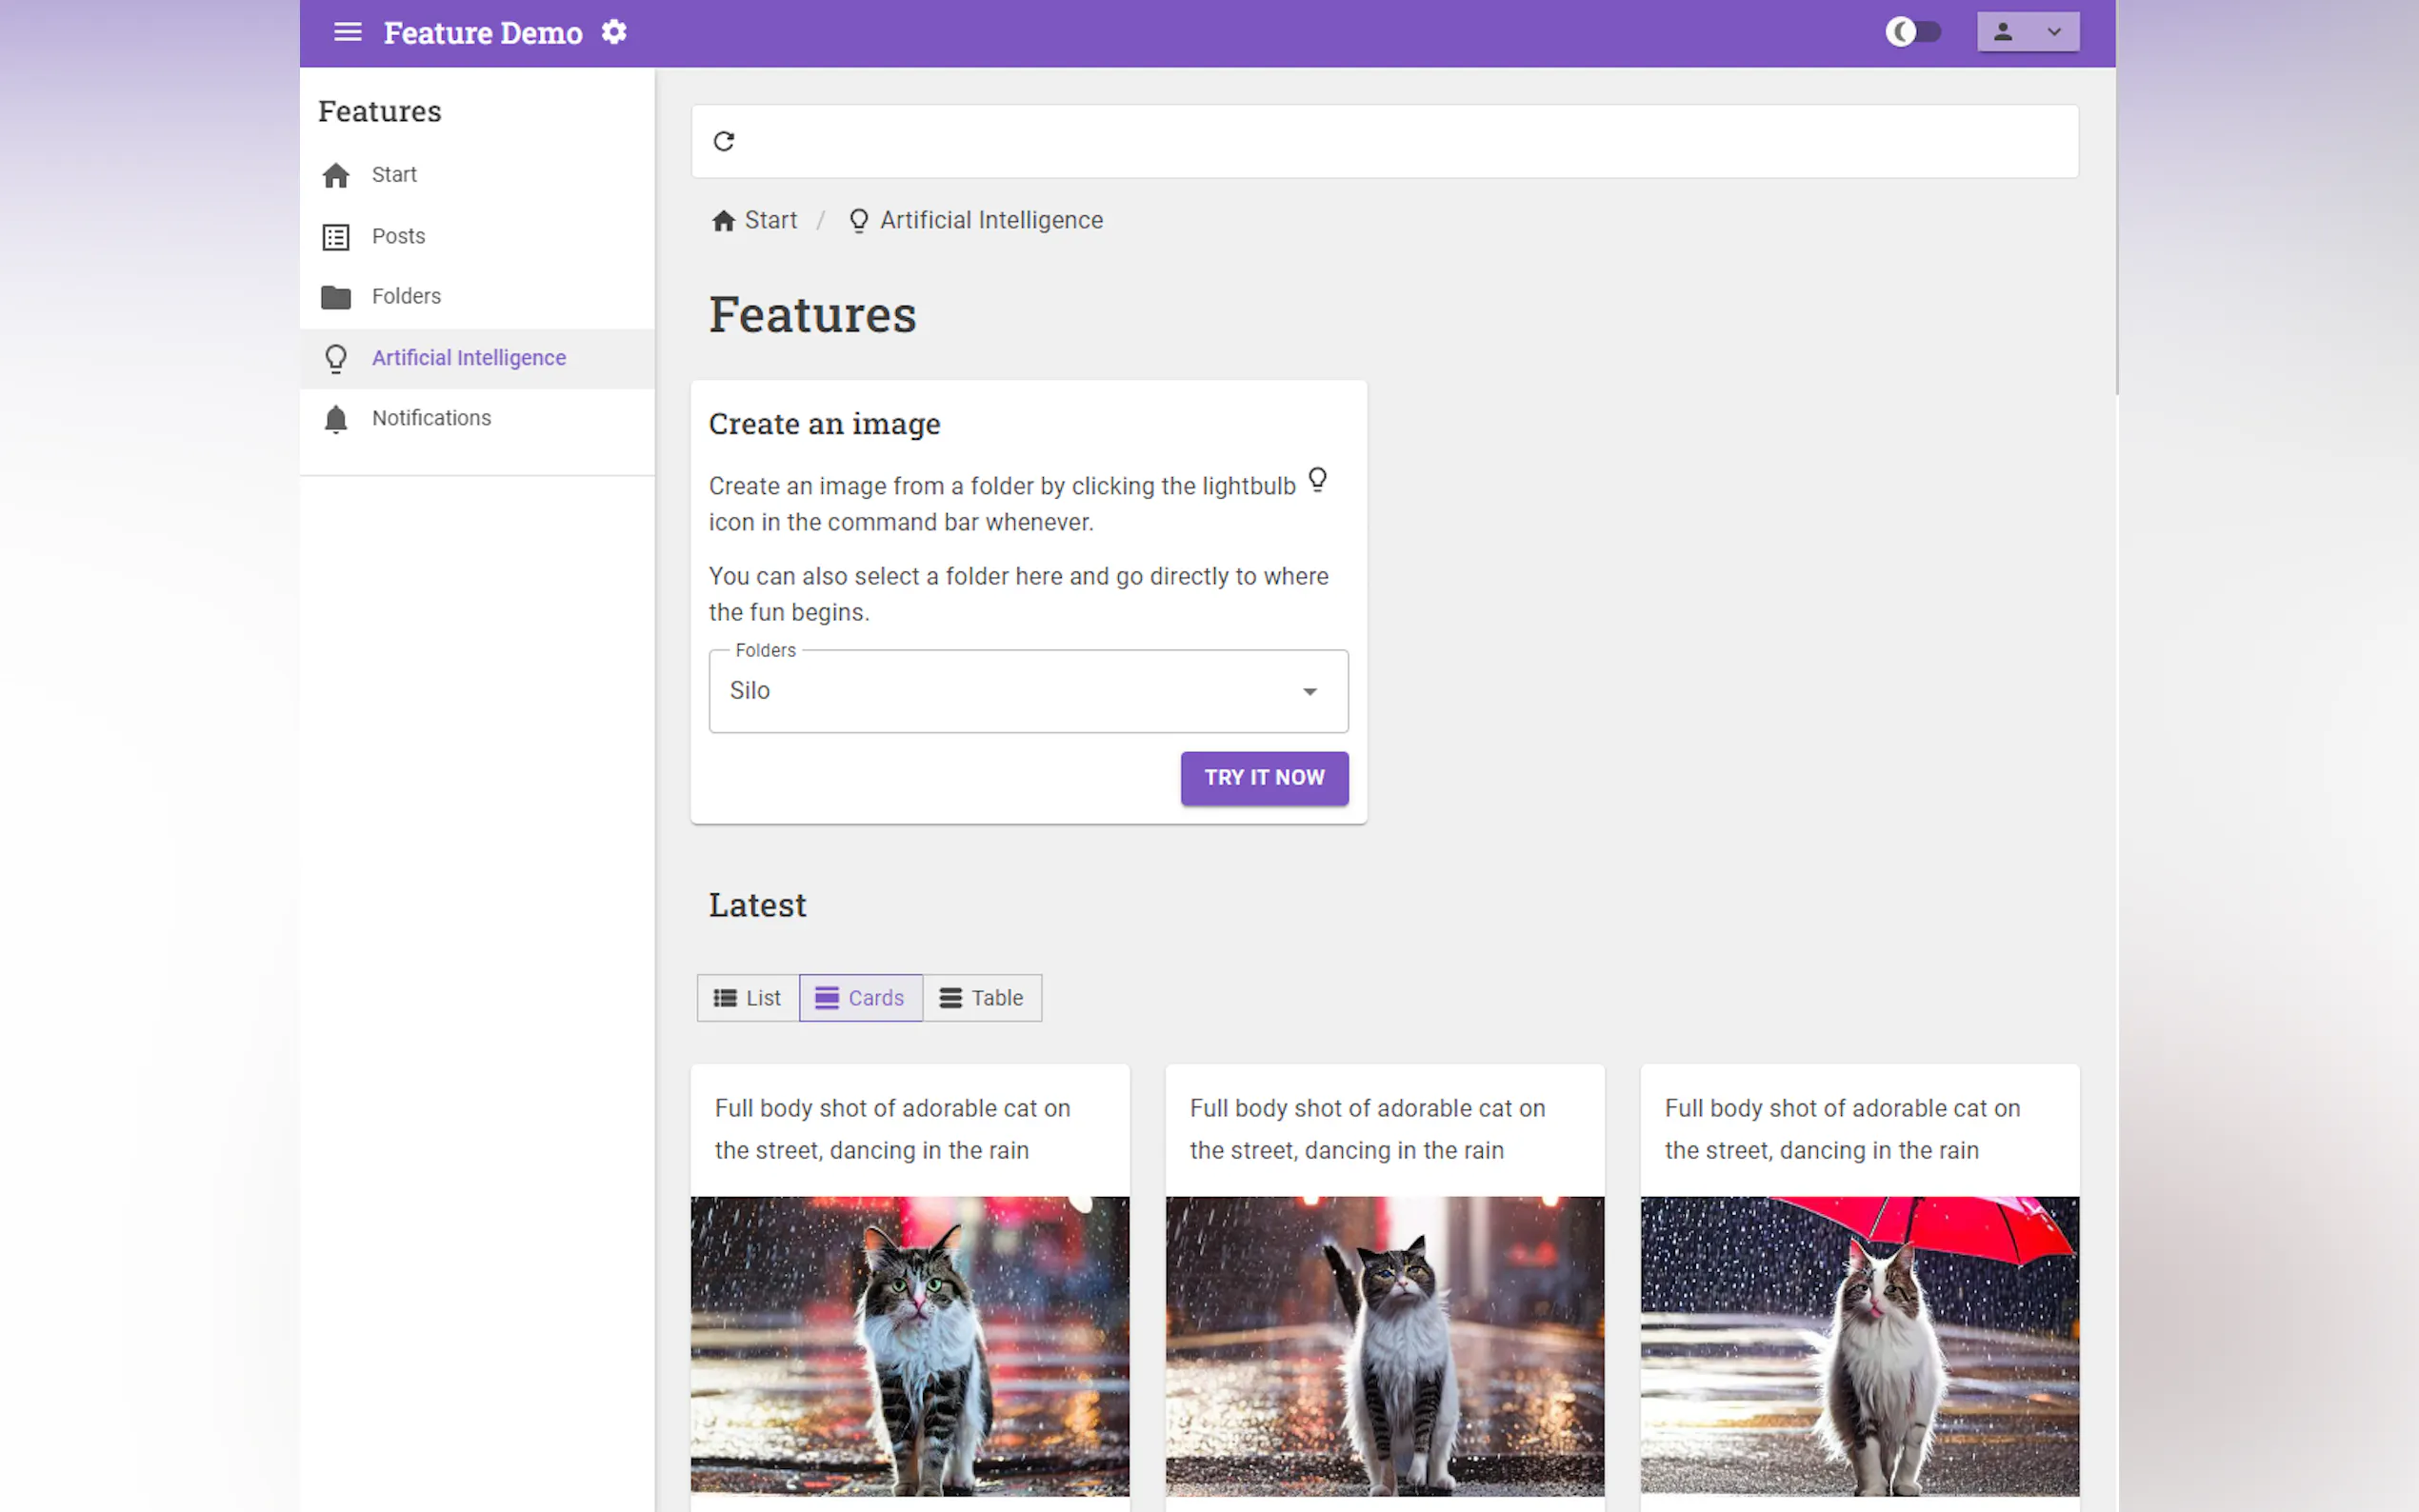The width and height of the screenshot is (2419, 1512).
Task: Select the Cards view toggle
Action: [860, 998]
